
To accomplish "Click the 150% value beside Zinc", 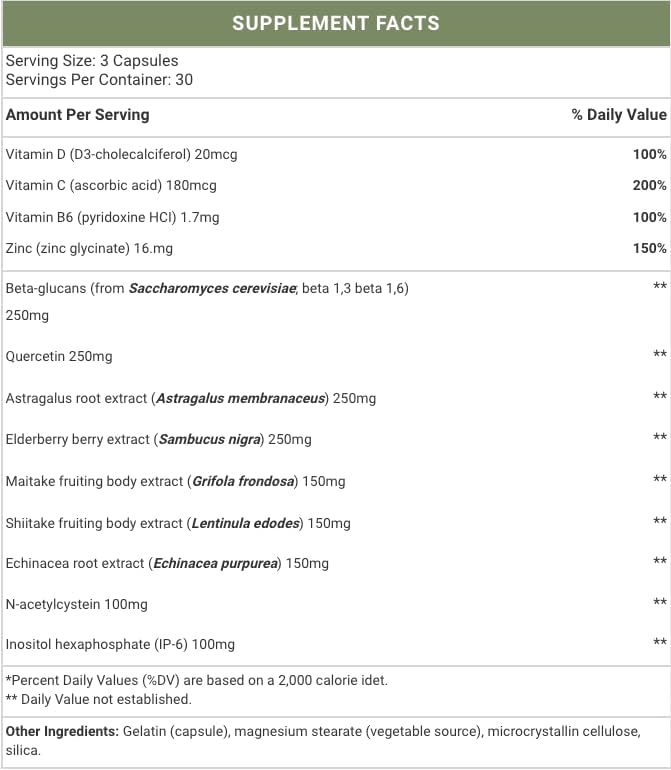I will pos(649,248).
